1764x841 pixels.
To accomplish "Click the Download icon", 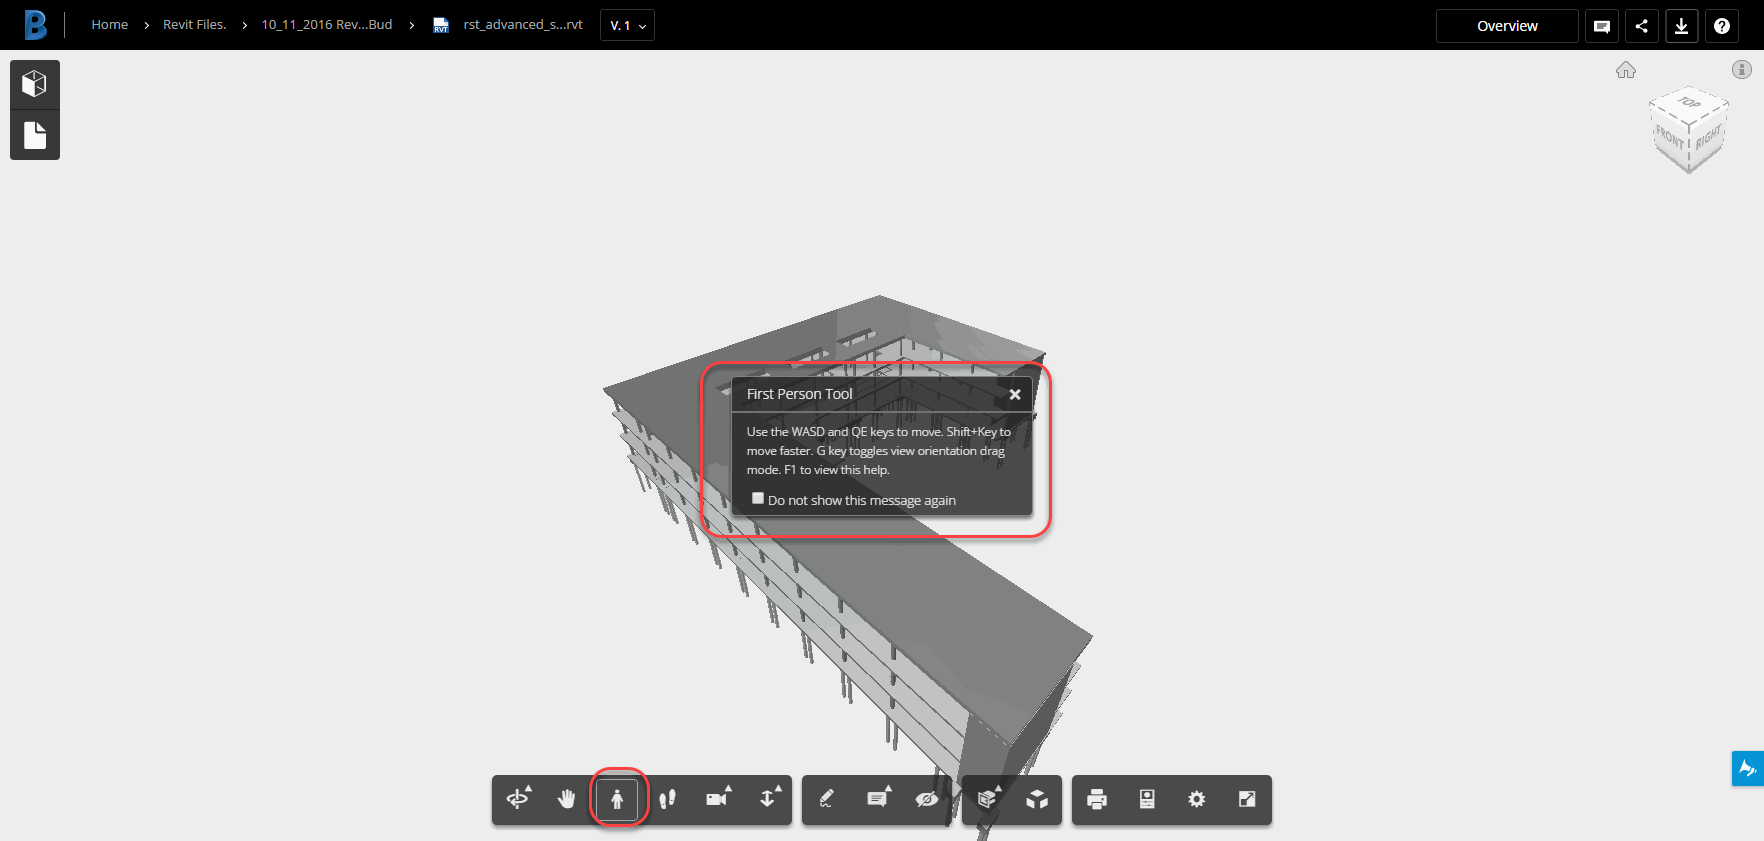I will point(1682,26).
